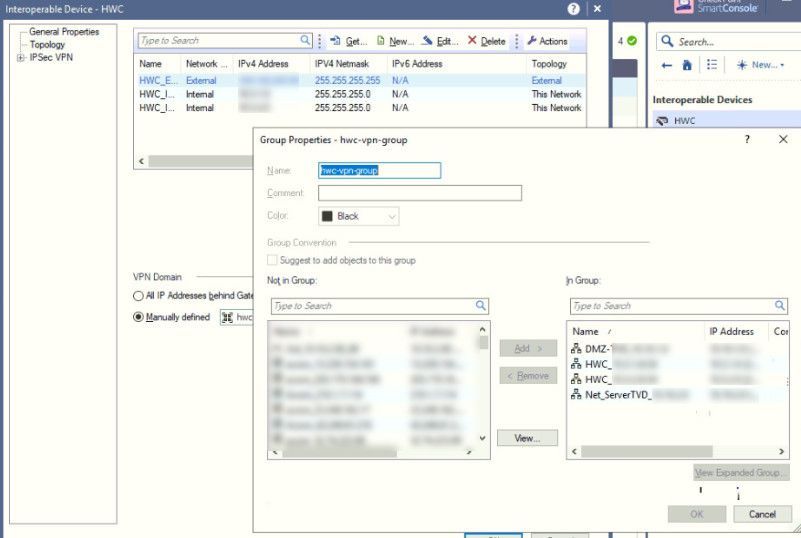
Task: Select Topology in the left tree
Action: [47, 45]
